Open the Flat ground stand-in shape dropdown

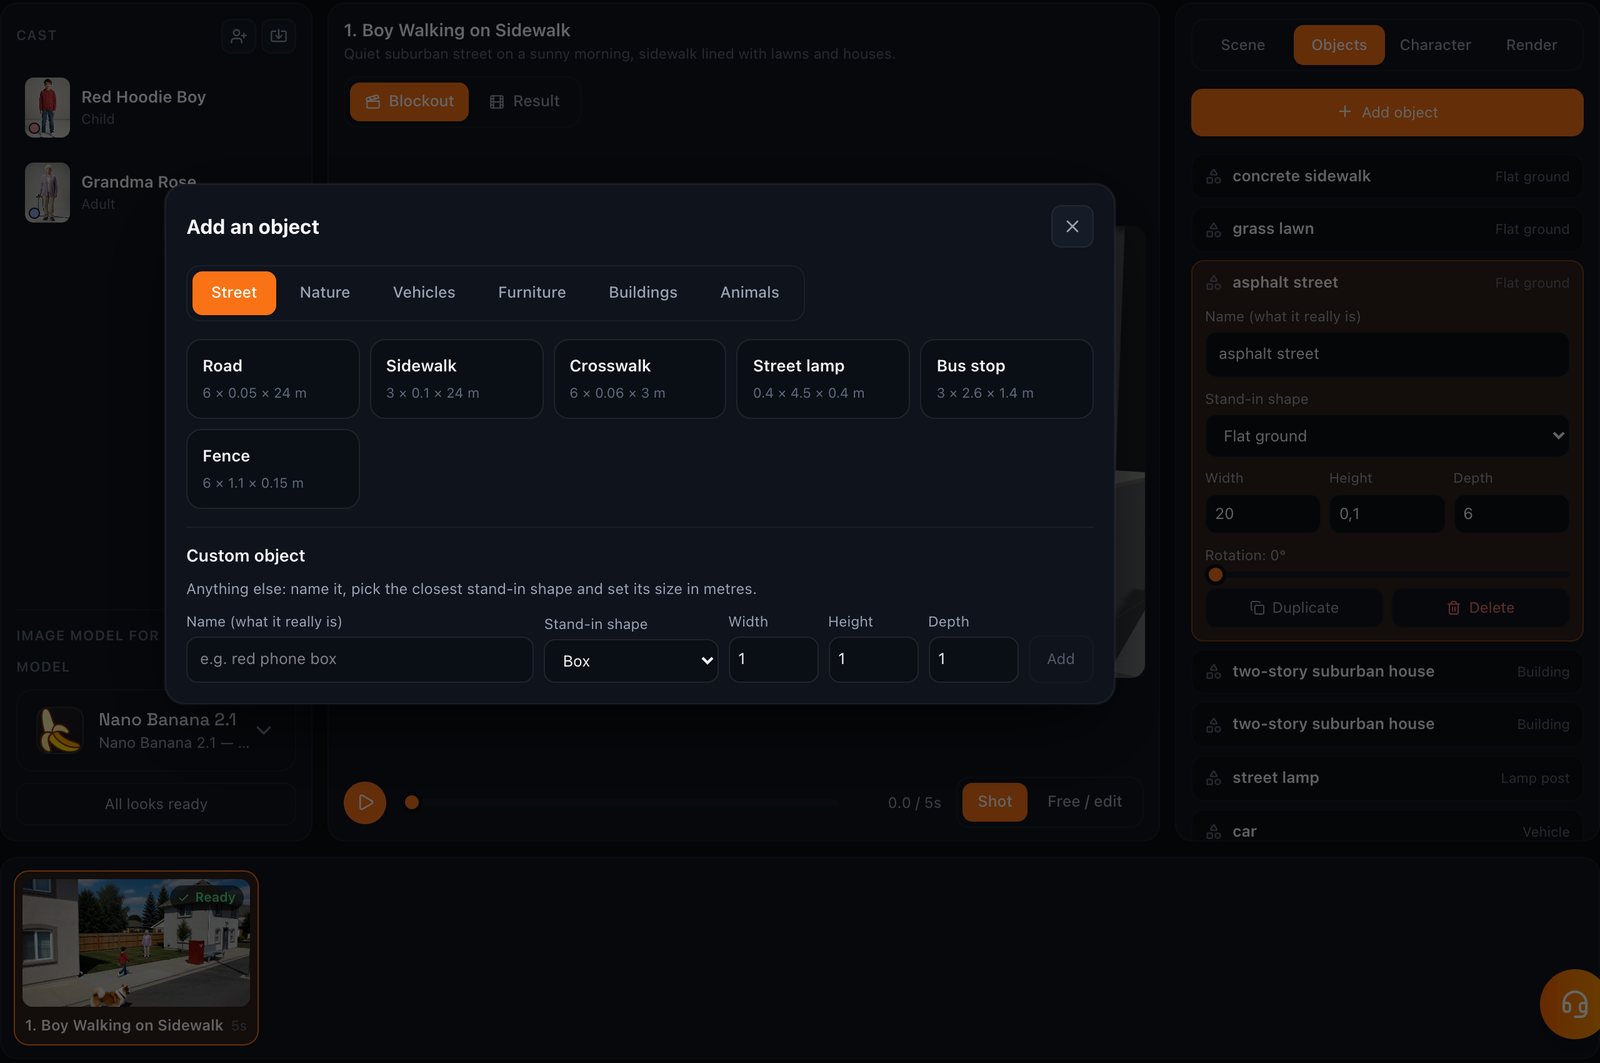click(x=1387, y=436)
